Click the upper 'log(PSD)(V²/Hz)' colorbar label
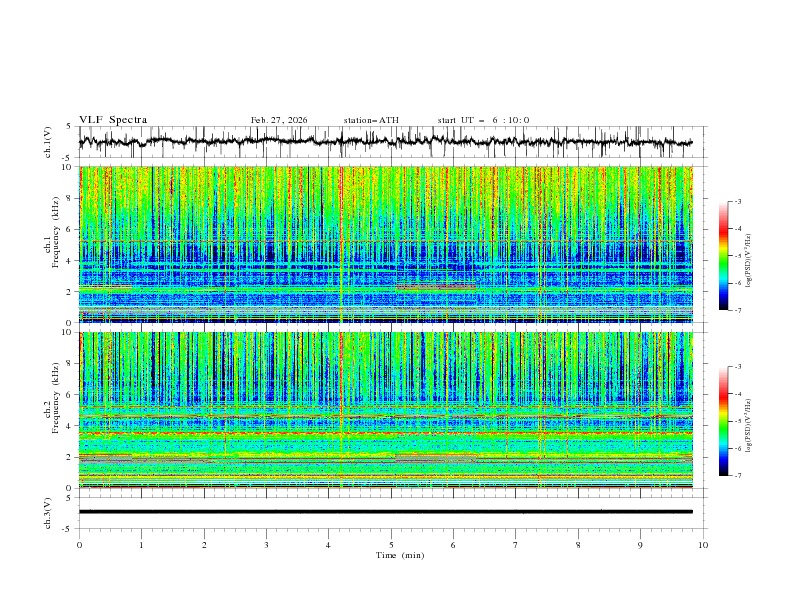 coord(749,260)
